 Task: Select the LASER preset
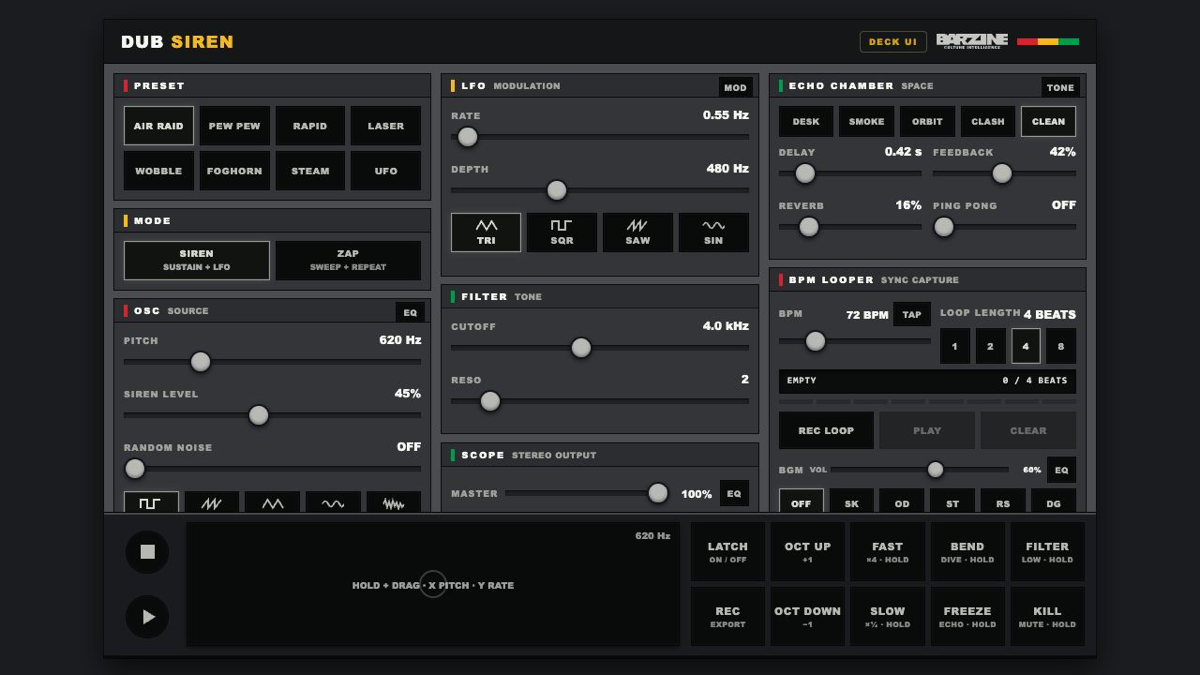click(386, 126)
